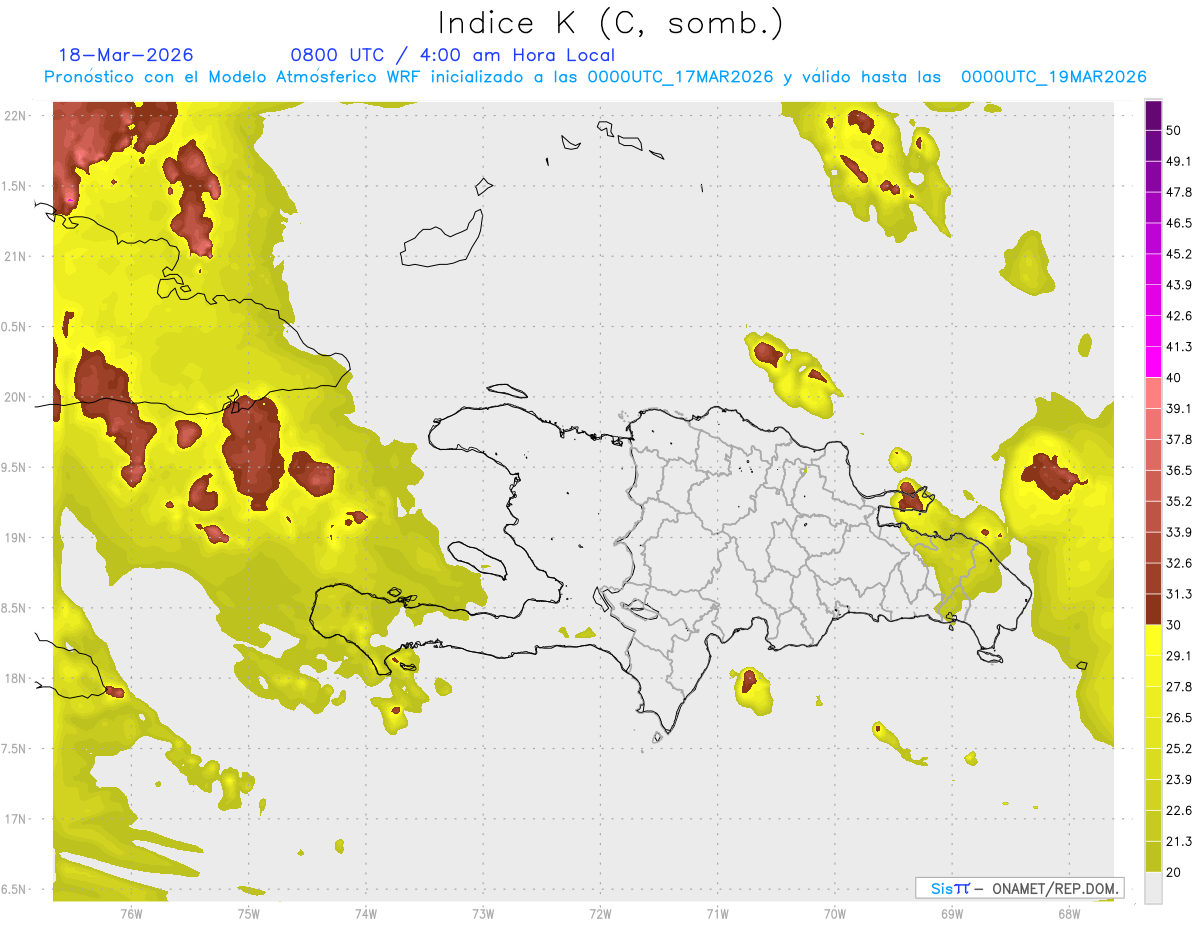Click the '22N' latitude label
The width and height of the screenshot is (1200, 927).
(x=16, y=116)
